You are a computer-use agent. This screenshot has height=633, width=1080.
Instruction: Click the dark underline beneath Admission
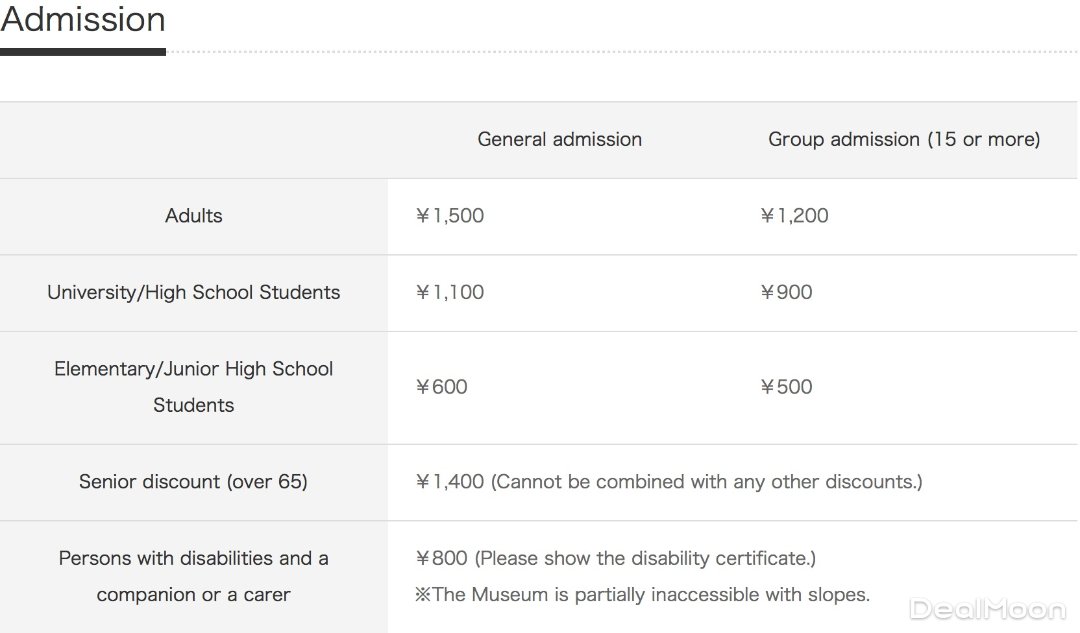tap(82, 52)
